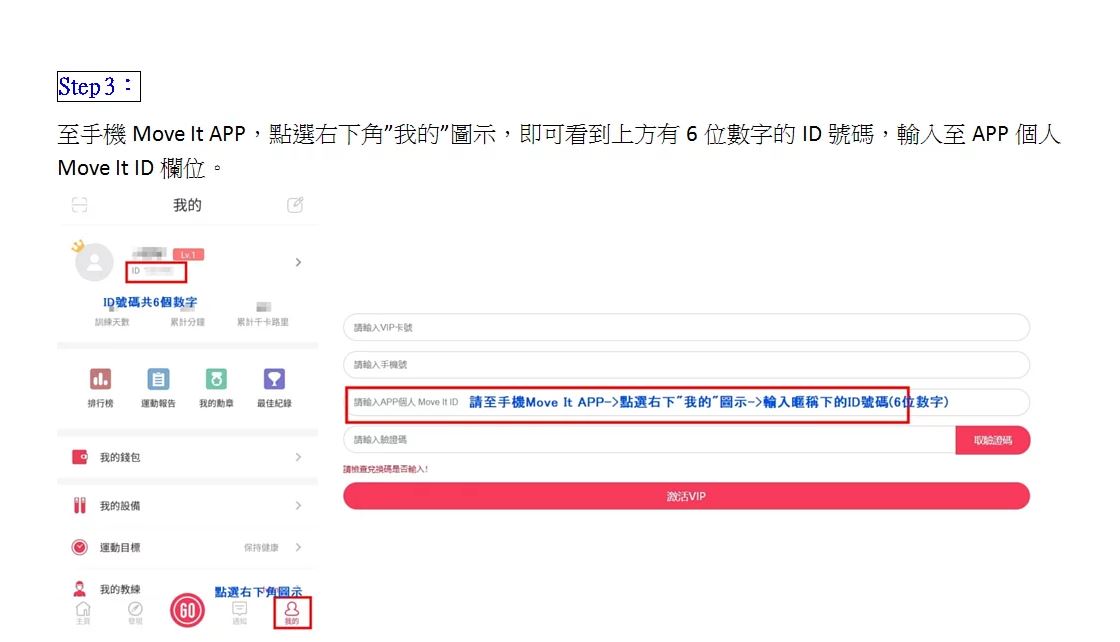The height and width of the screenshot is (642, 1120).
Task: Click the phone number input field
Action: (x=686, y=364)
